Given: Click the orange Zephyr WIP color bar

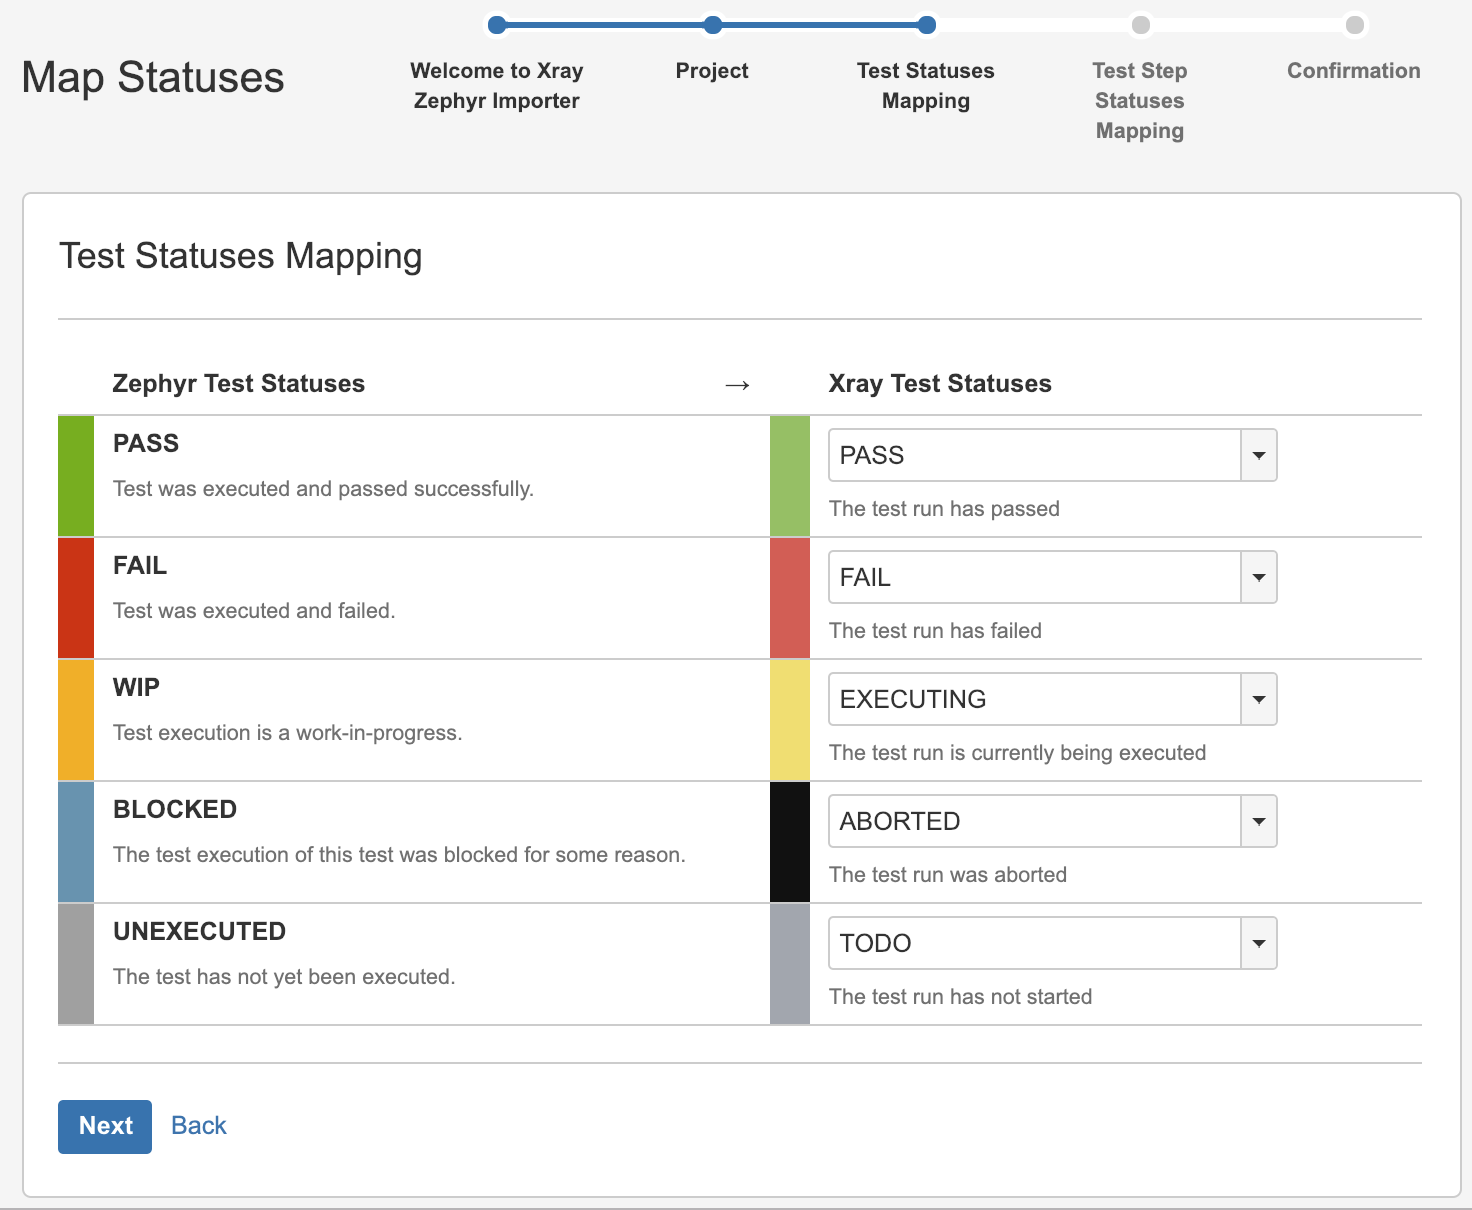Looking at the screenshot, I should click(x=76, y=720).
